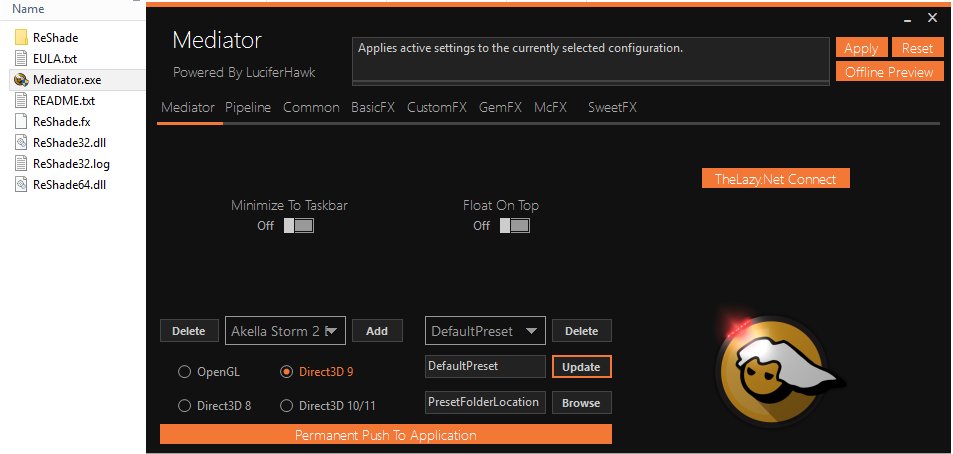Select the Direct3D 9 radio button
The height and width of the screenshot is (454, 953).
point(286,372)
